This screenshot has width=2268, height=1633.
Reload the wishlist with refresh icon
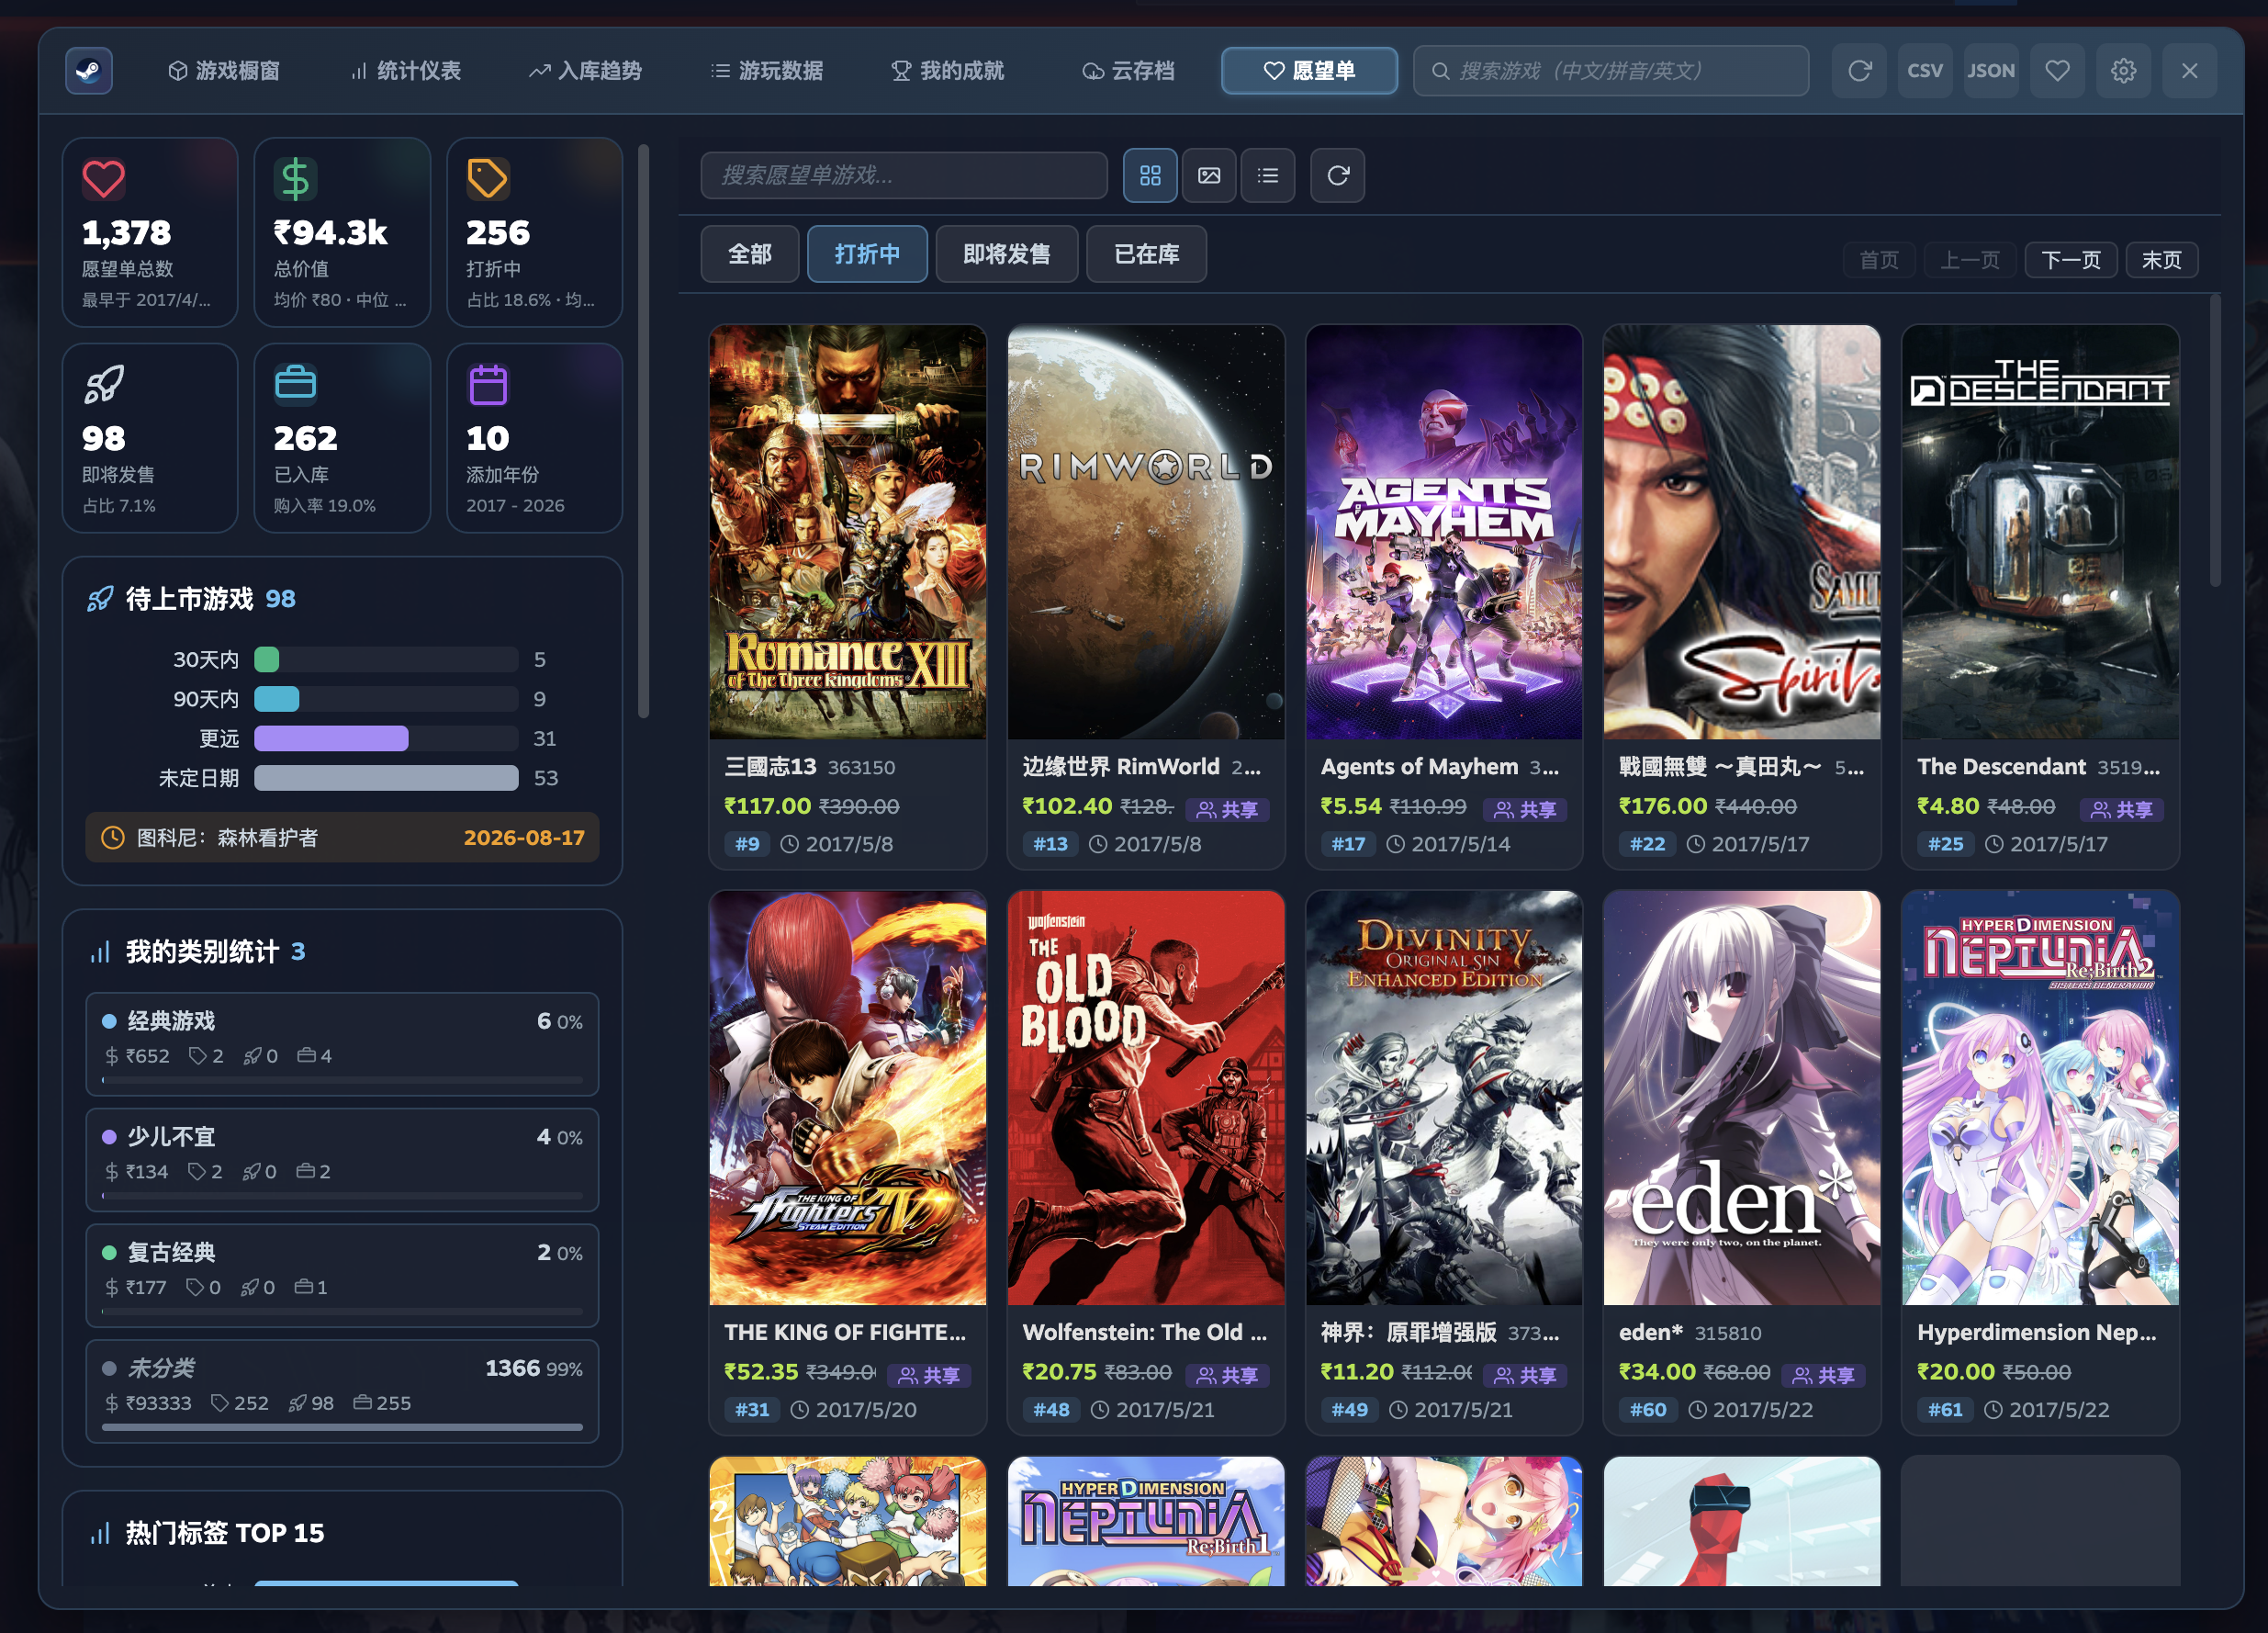1338,176
